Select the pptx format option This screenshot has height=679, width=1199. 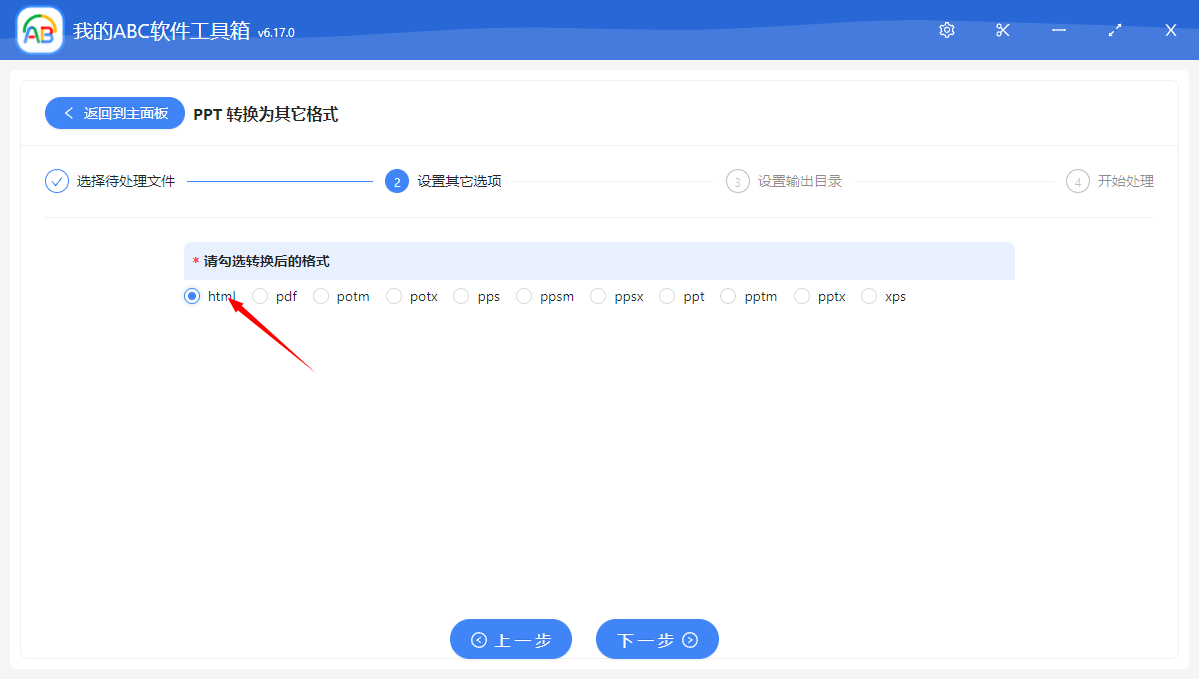point(802,296)
